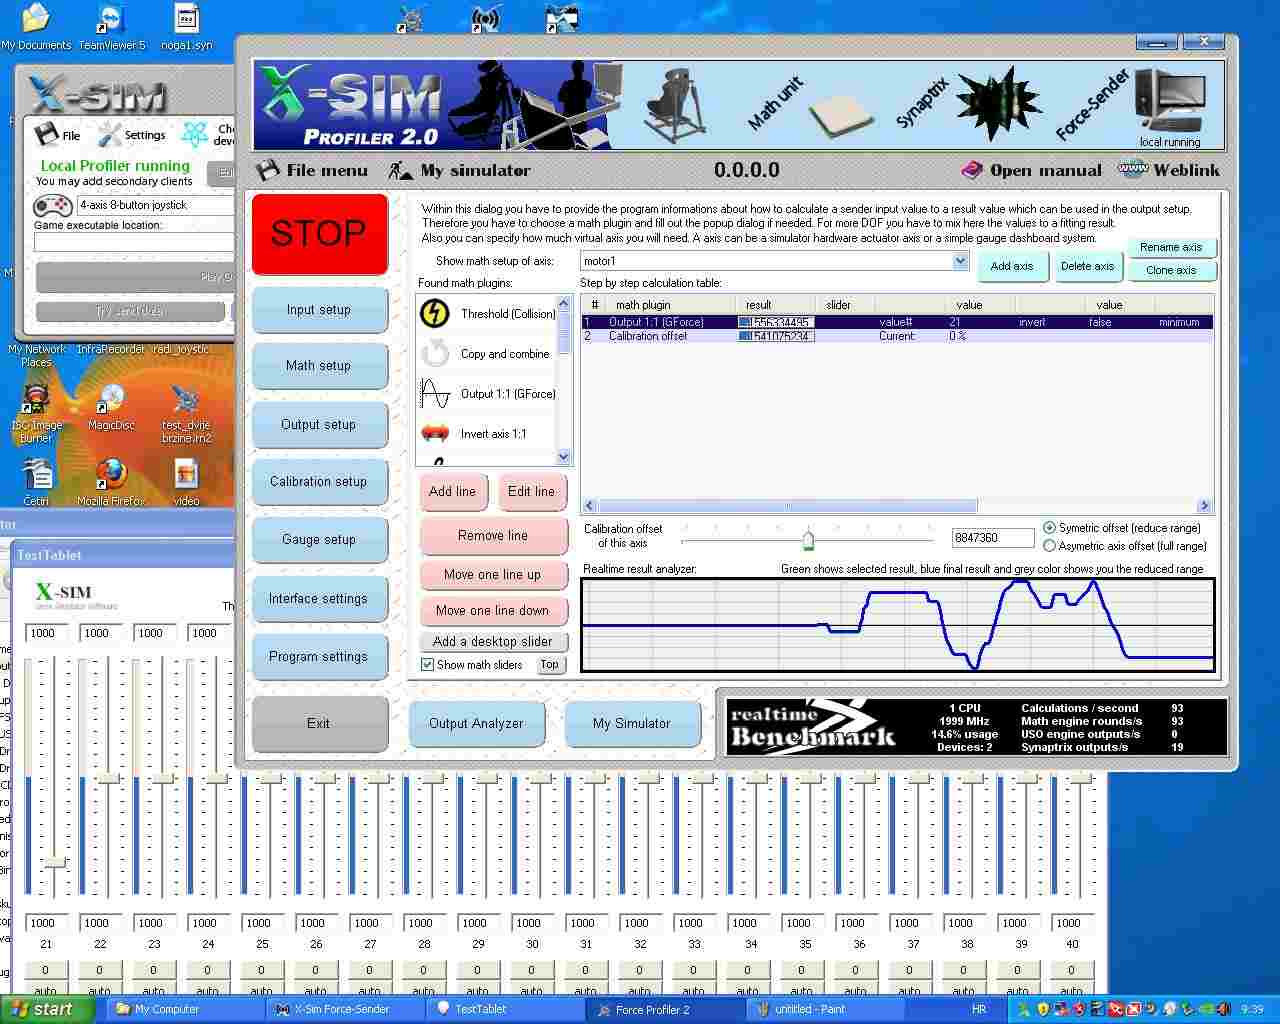The width and height of the screenshot is (1280, 1024).
Task: Select Asymetric axis offset (full range) option
Action: pos(1049,546)
